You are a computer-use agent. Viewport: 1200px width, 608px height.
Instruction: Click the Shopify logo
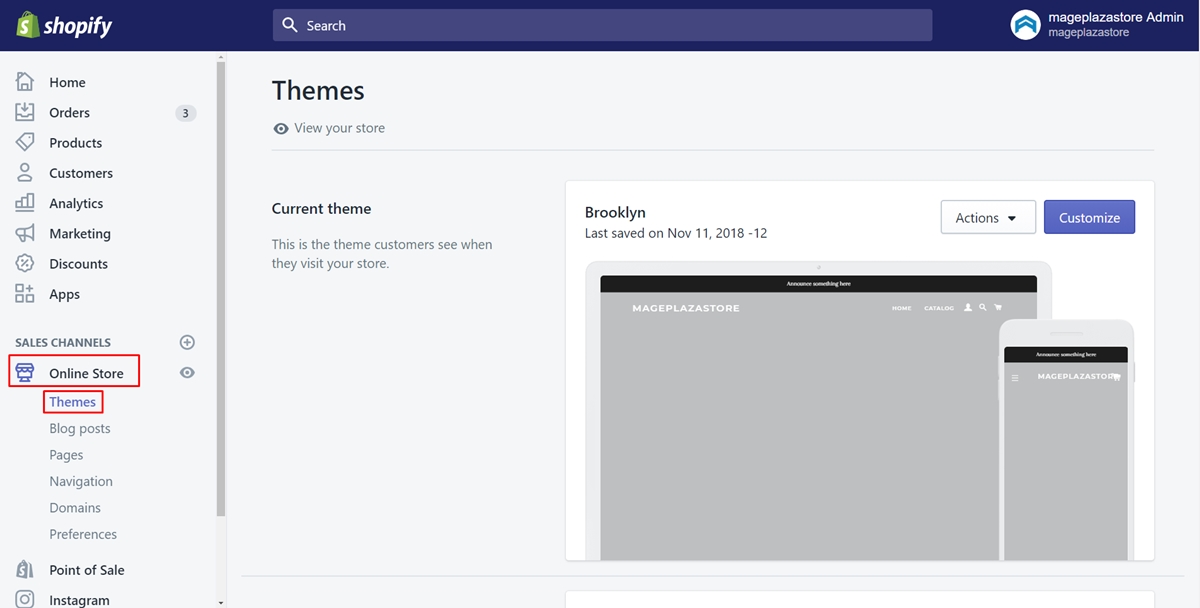64,25
